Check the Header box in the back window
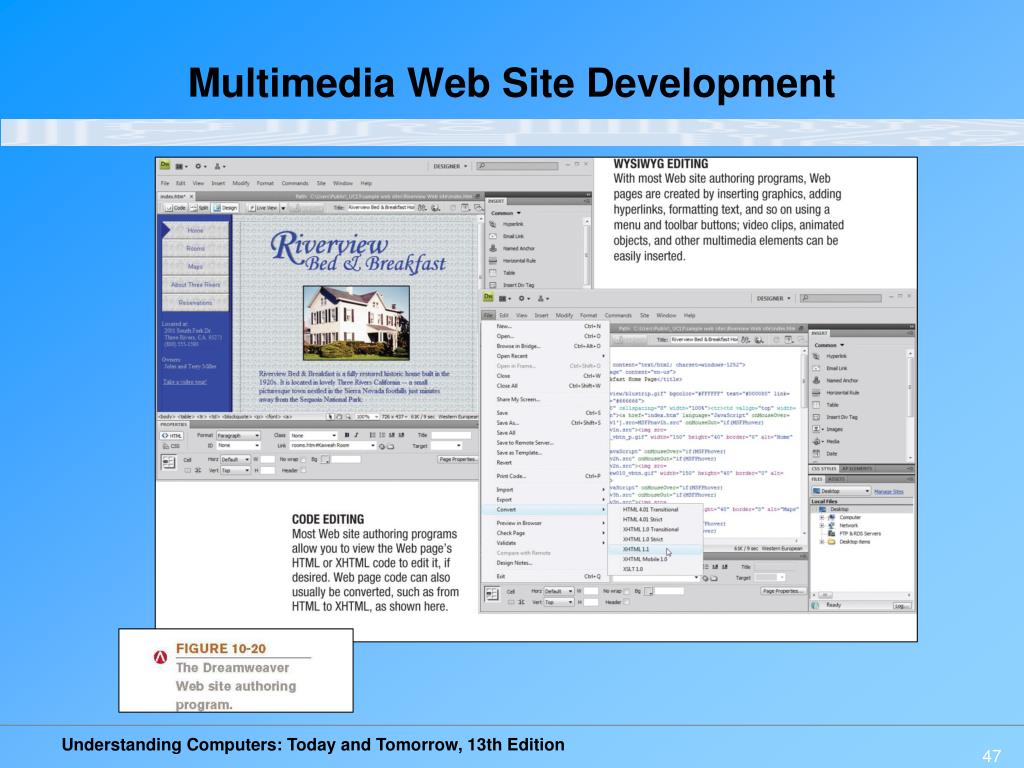Screen dimensions: 1024x768 pyautogui.click(x=302, y=470)
